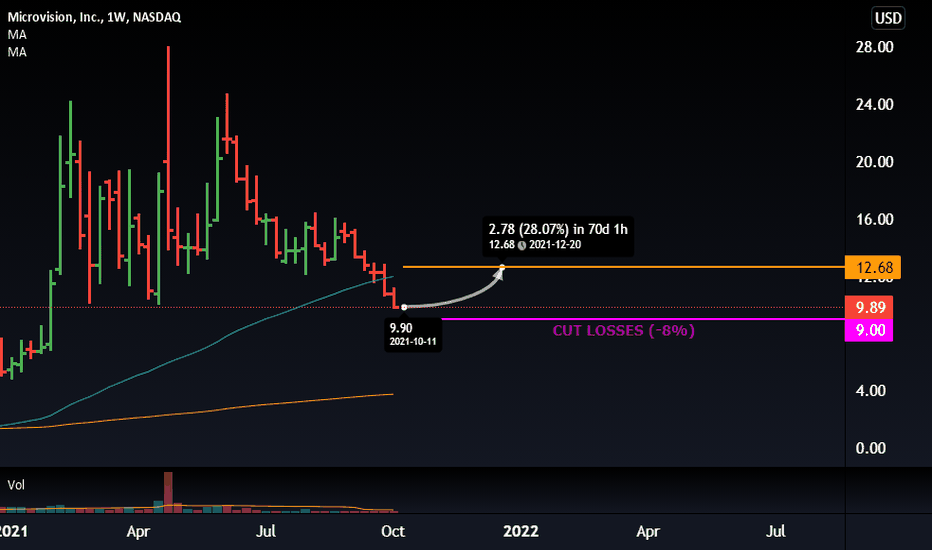Click the 28.00 price axis value
The height and width of the screenshot is (550, 932).
coord(874,47)
